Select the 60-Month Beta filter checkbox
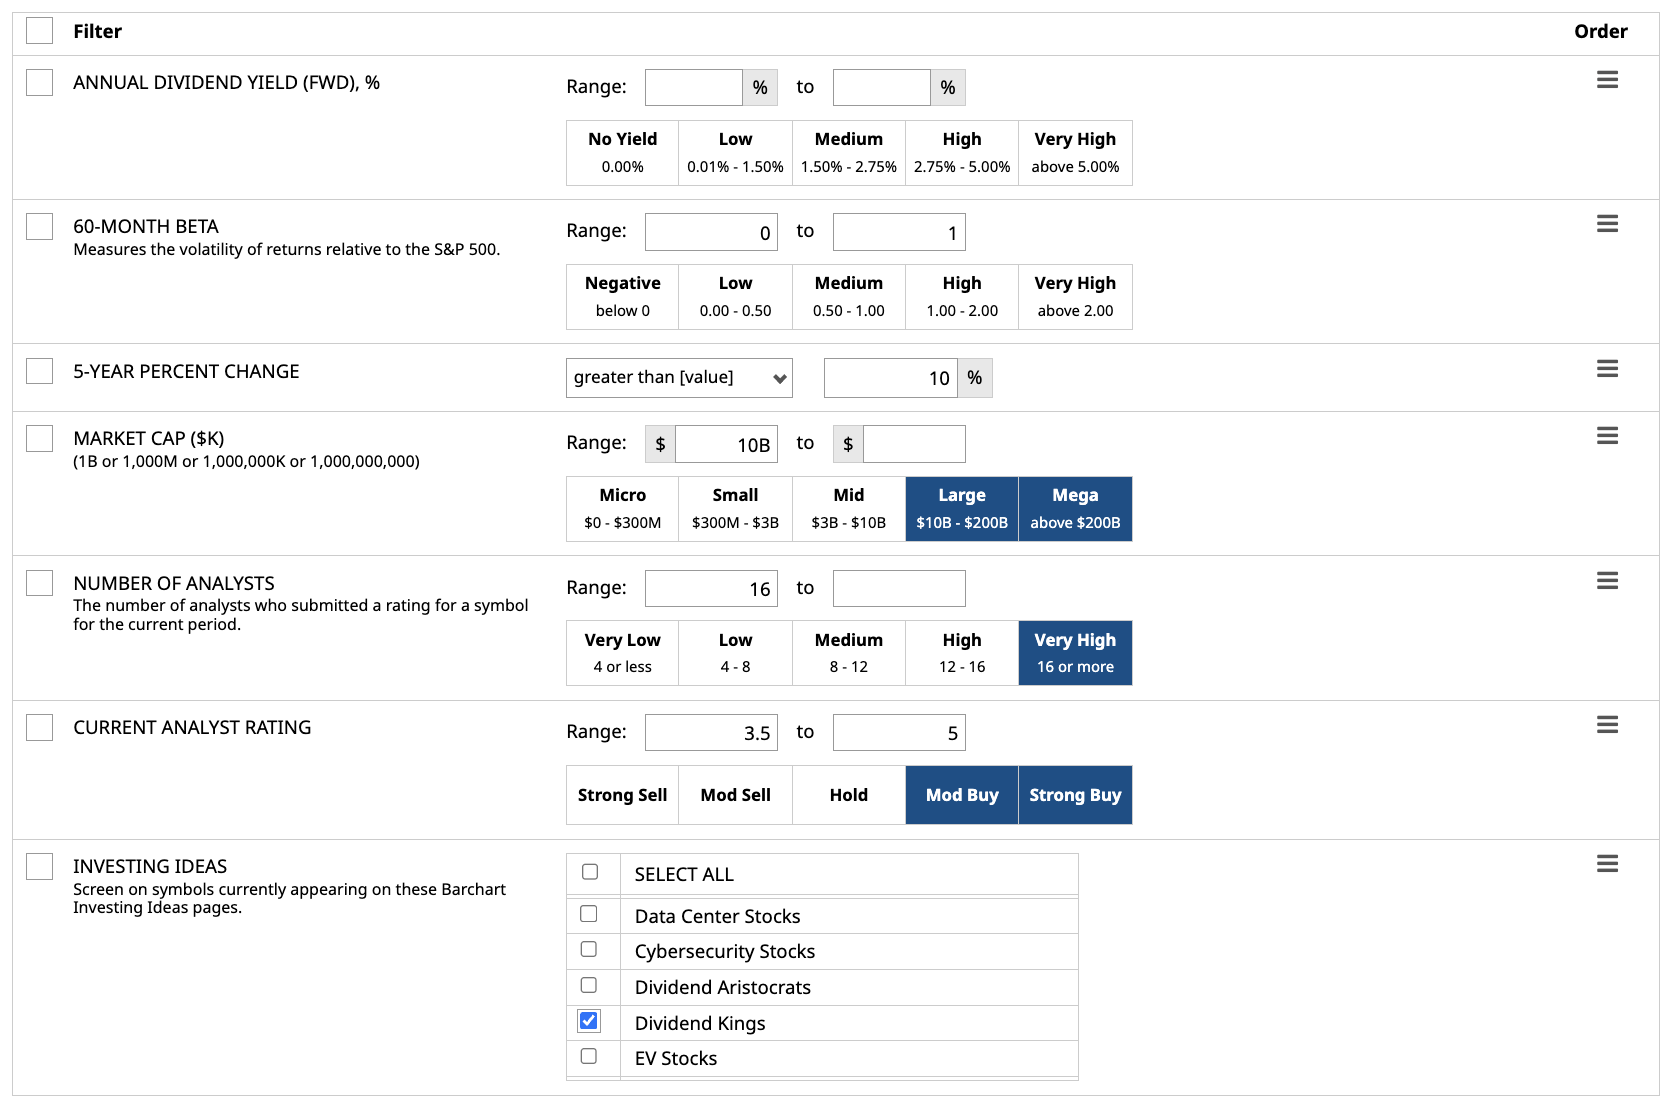 click(x=40, y=227)
